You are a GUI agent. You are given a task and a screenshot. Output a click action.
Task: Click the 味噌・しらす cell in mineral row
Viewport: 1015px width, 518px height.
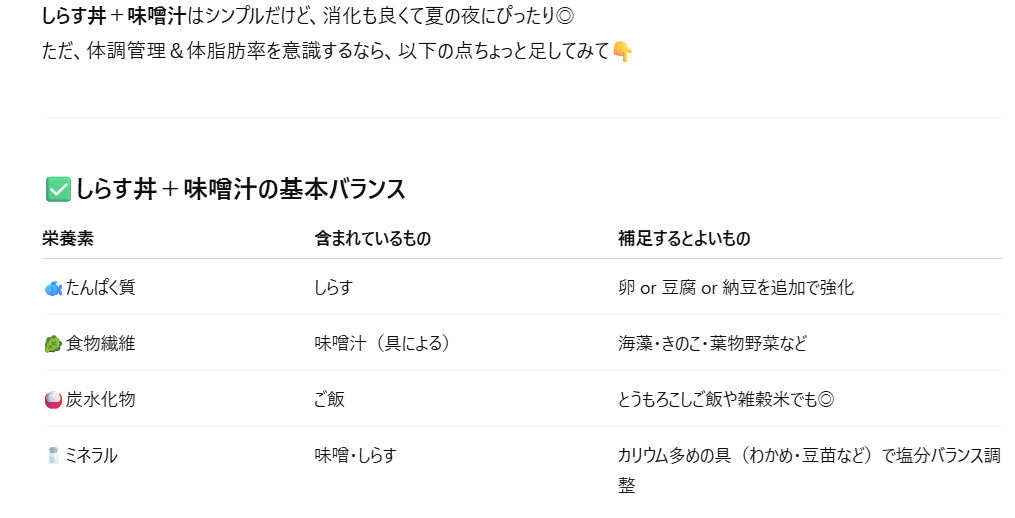355,455
